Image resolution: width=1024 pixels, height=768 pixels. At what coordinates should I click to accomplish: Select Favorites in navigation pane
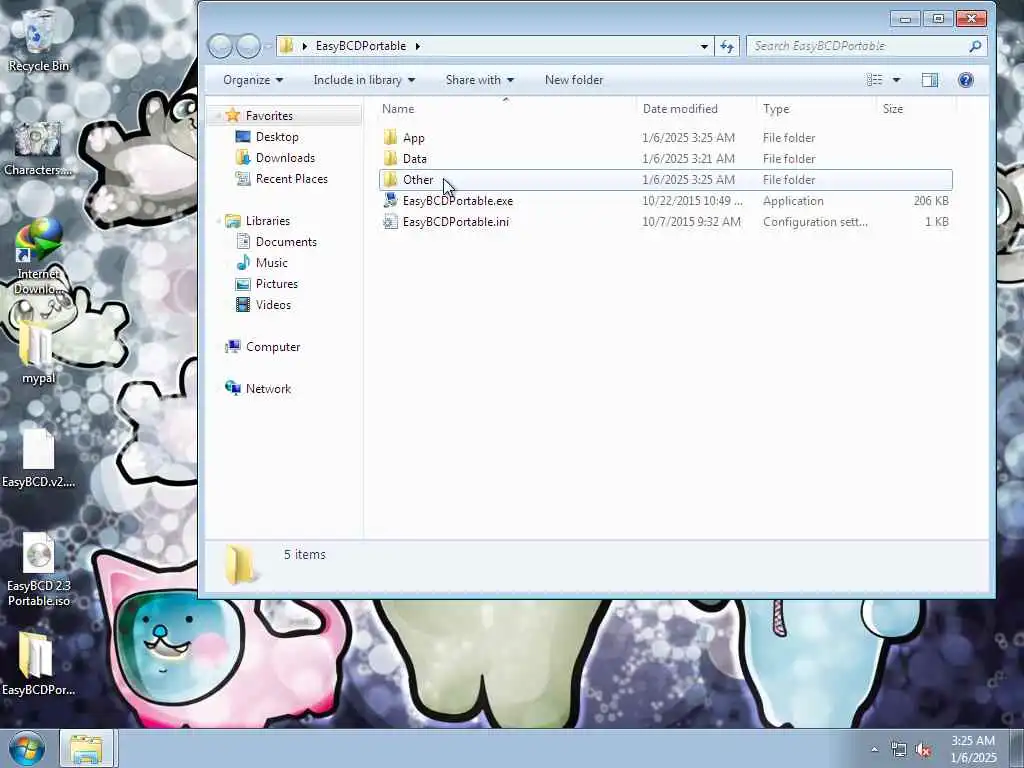269,116
